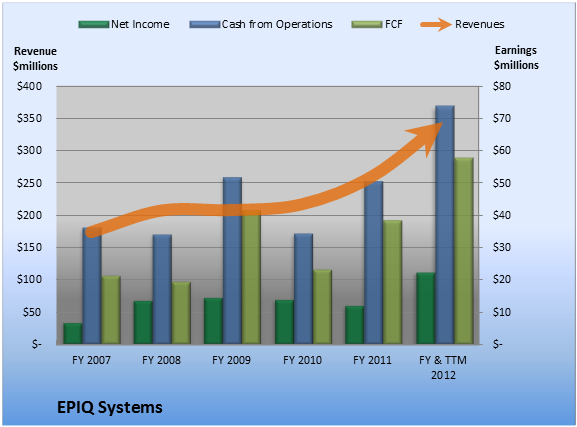The width and height of the screenshot is (577, 427).
Task: Click the 'FY 2011' axis label
Action: tap(372, 360)
